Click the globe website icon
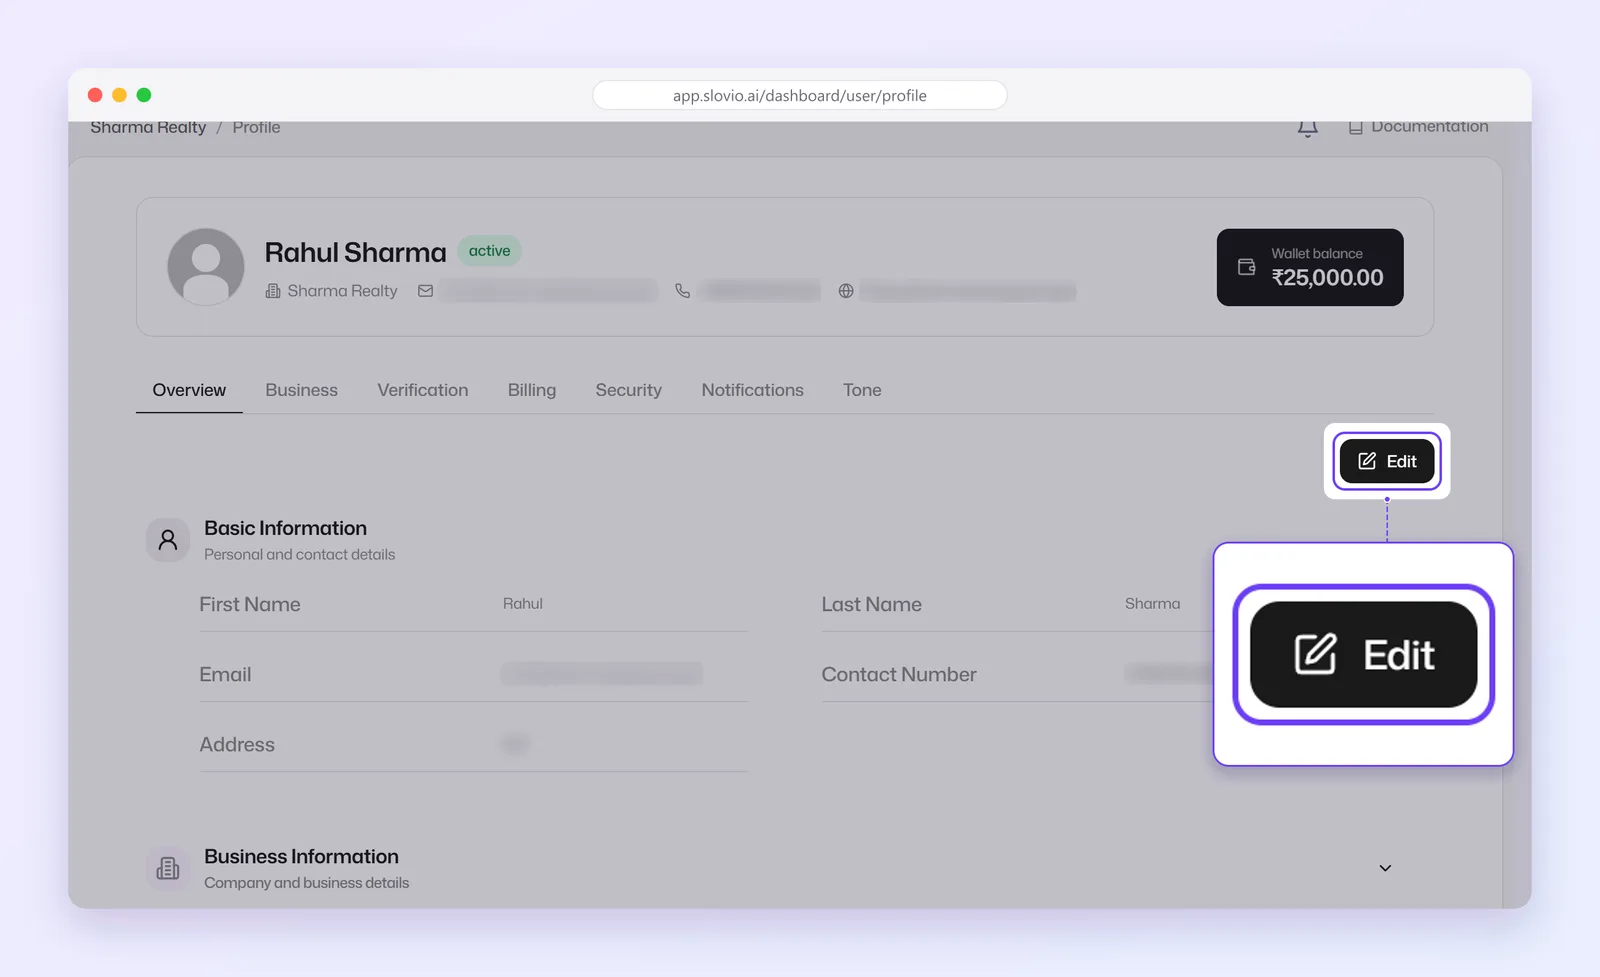The height and width of the screenshot is (977, 1600). pyautogui.click(x=846, y=291)
